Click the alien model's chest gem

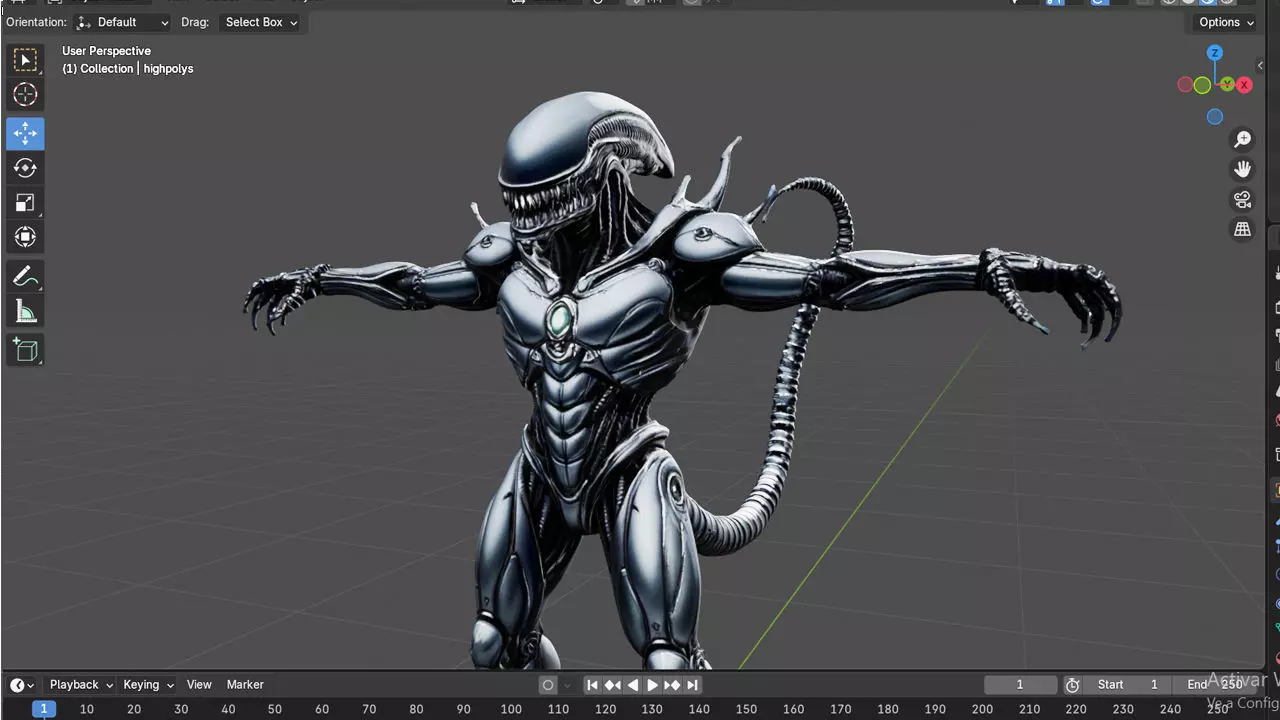pyautogui.click(x=560, y=321)
